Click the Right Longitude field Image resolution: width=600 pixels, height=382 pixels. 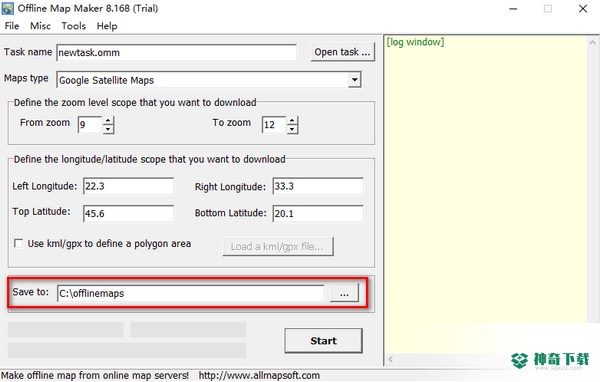pyautogui.click(x=318, y=186)
